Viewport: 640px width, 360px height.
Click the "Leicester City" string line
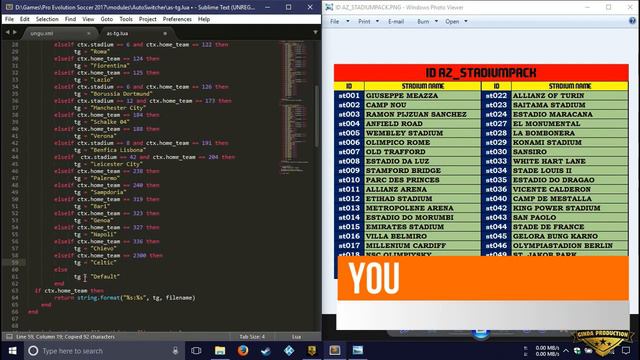(109, 164)
